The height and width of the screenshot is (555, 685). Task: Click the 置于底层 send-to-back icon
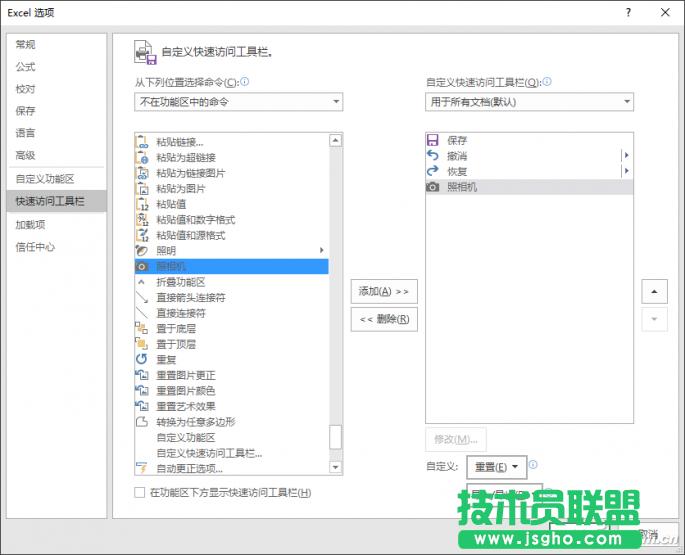[x=142, y=329]
